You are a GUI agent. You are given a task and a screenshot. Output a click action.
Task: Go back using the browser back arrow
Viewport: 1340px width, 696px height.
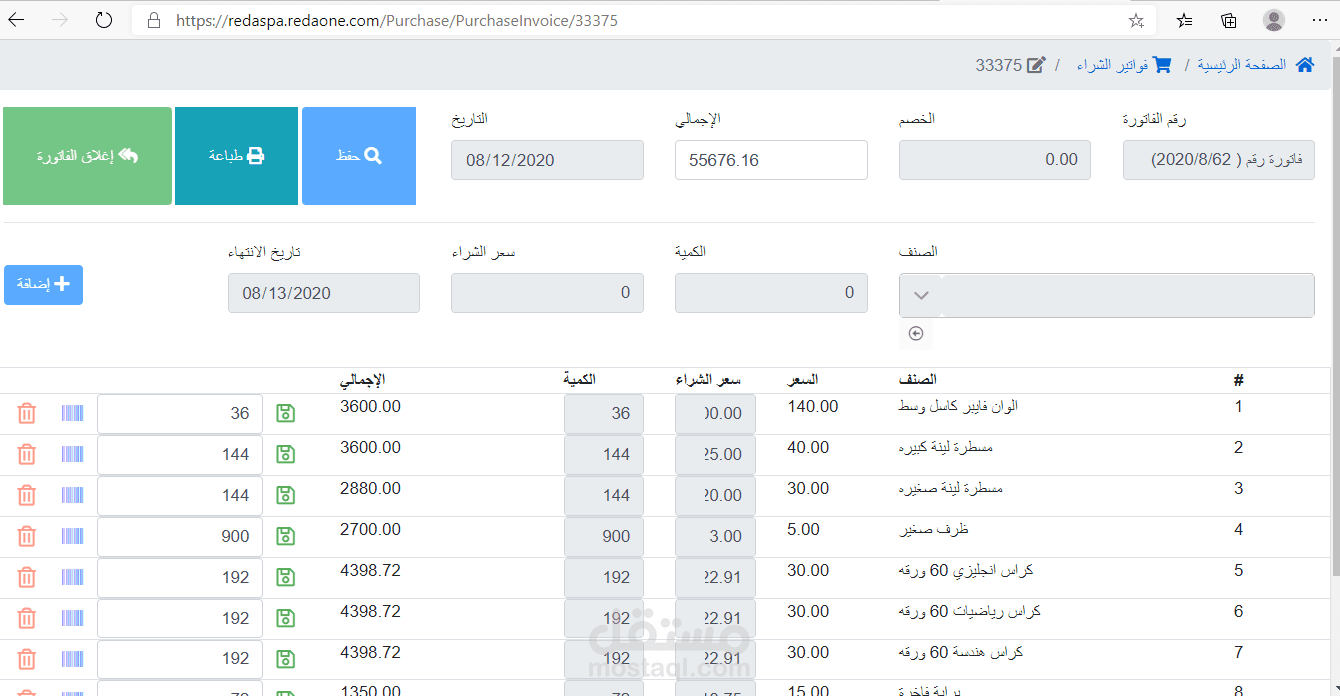pyautogui.click(x=17, y=20)
